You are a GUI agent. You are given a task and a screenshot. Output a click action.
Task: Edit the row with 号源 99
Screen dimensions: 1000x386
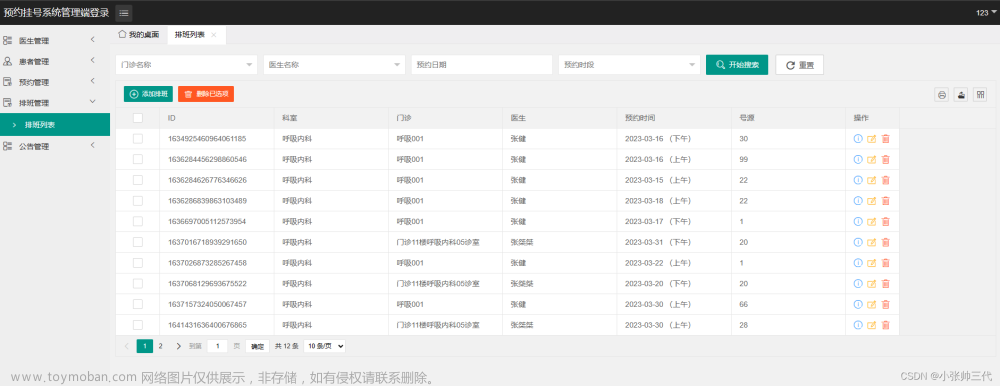[x=872, y=160]
